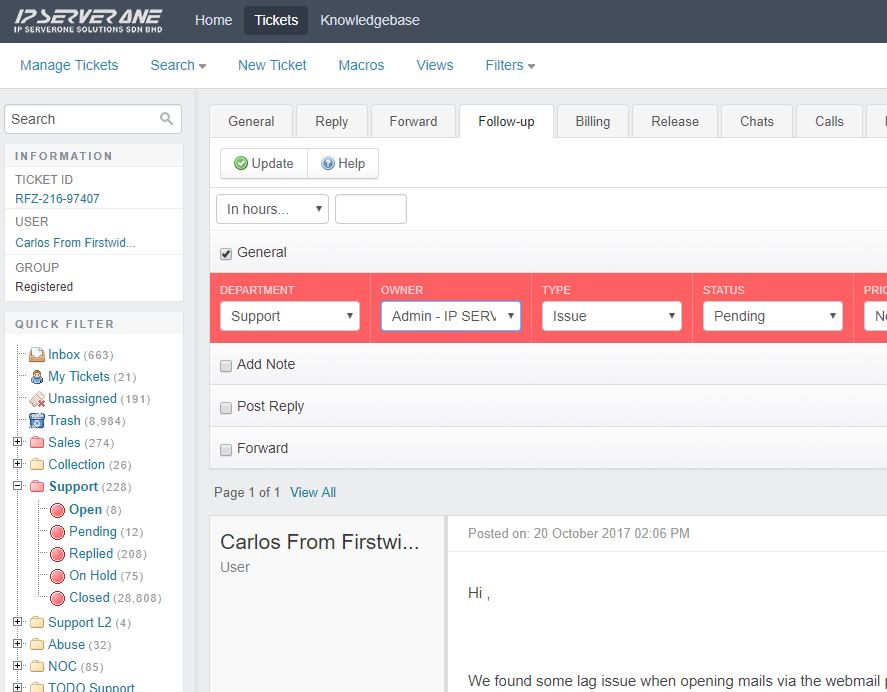Image resolution: width=887 pixels, height=692 pixels.
Task: Switch to the Billing tab
Action: click(x=592, y=121)
